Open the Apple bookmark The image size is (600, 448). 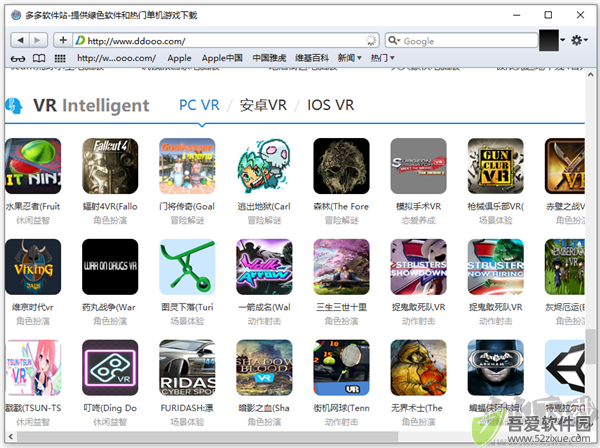[x=179, y=58]
